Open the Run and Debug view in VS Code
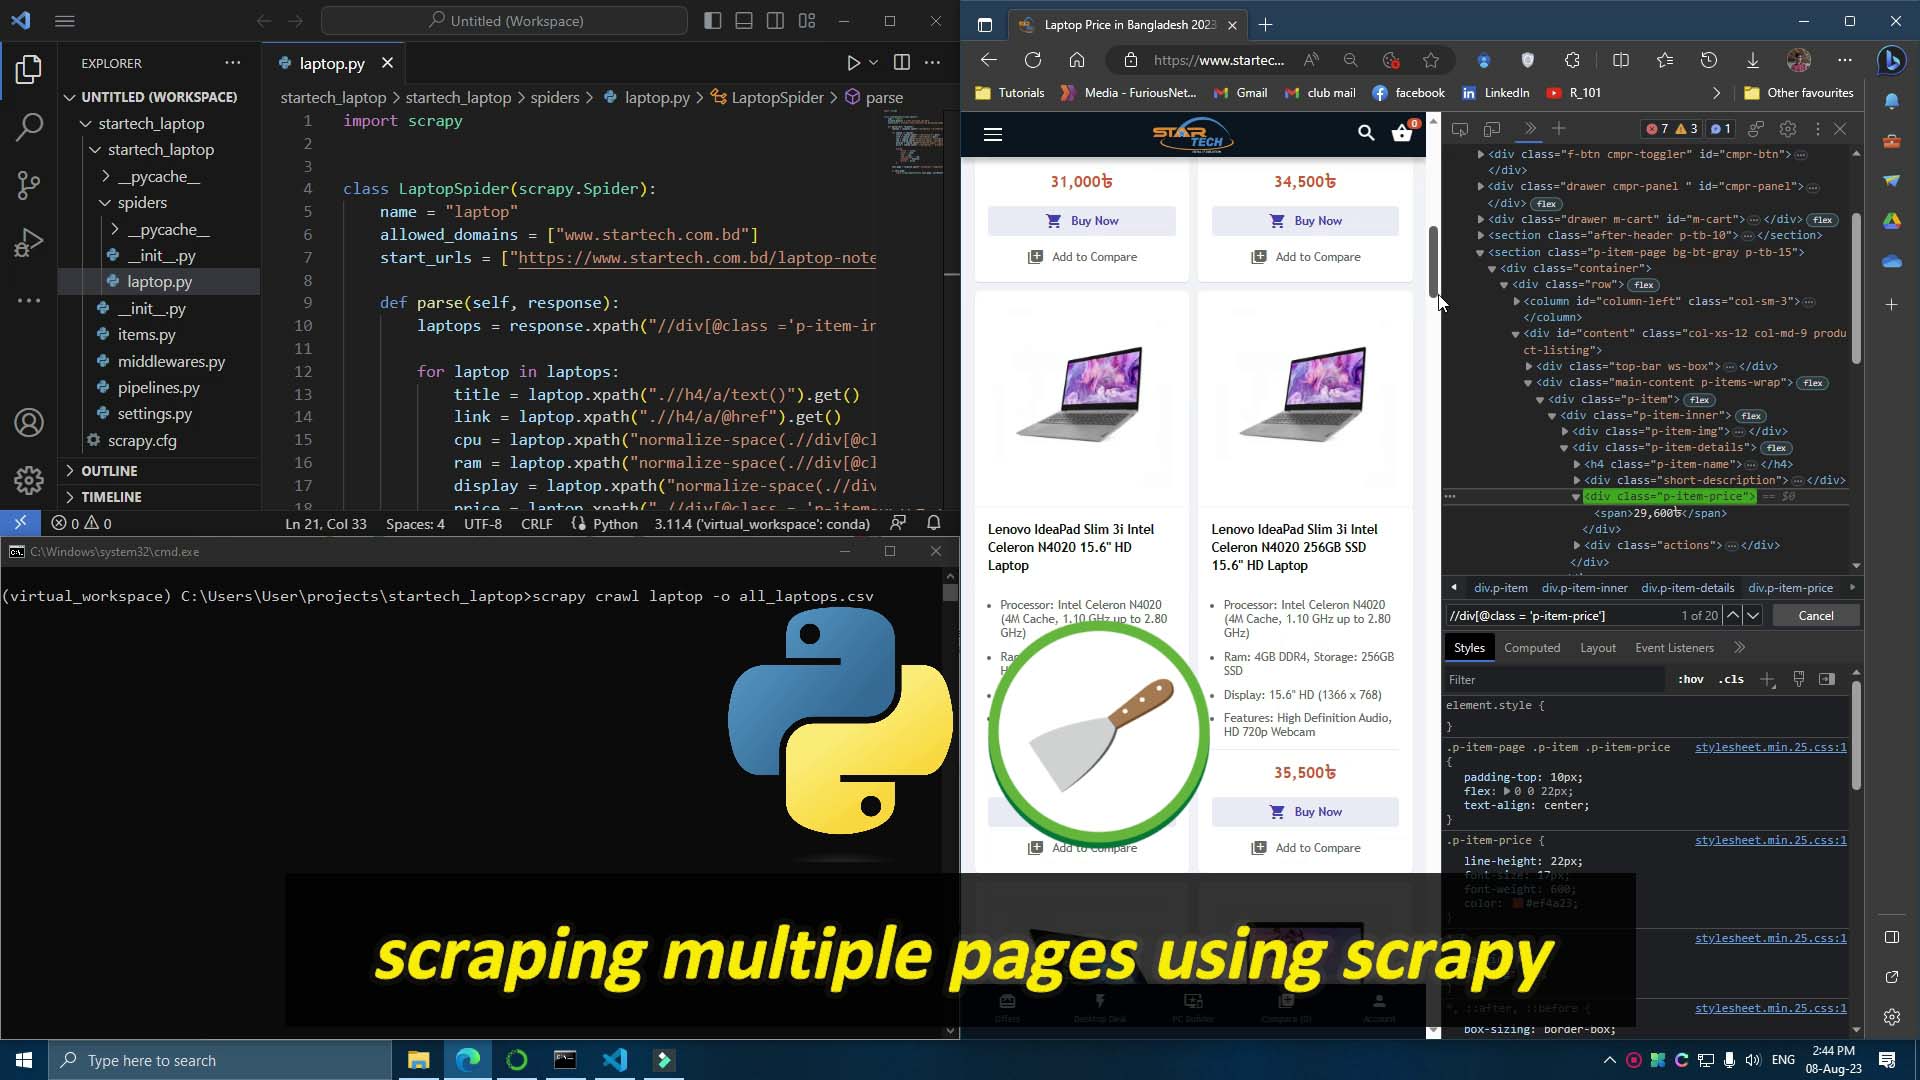 [x=29, y=243]
